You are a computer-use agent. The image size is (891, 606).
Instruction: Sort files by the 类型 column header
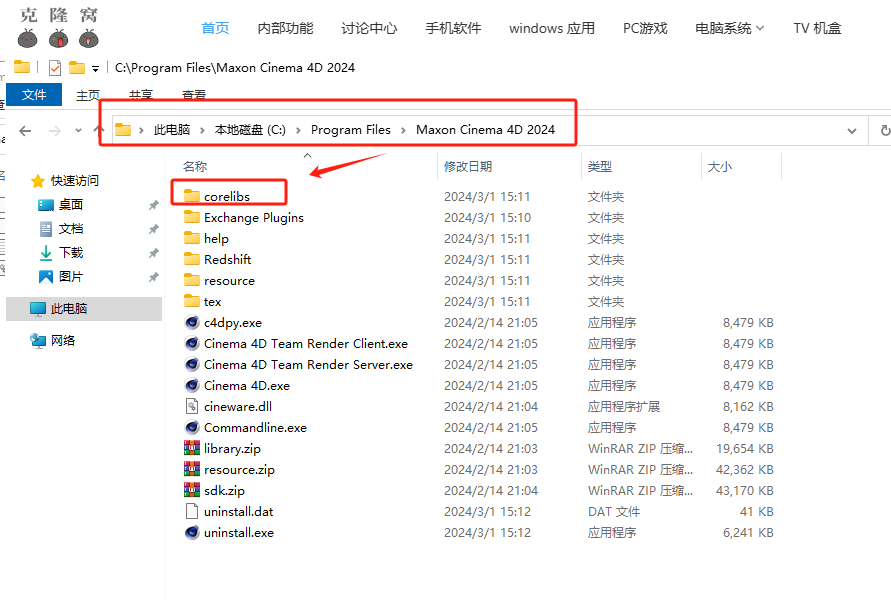pos(599,167)
